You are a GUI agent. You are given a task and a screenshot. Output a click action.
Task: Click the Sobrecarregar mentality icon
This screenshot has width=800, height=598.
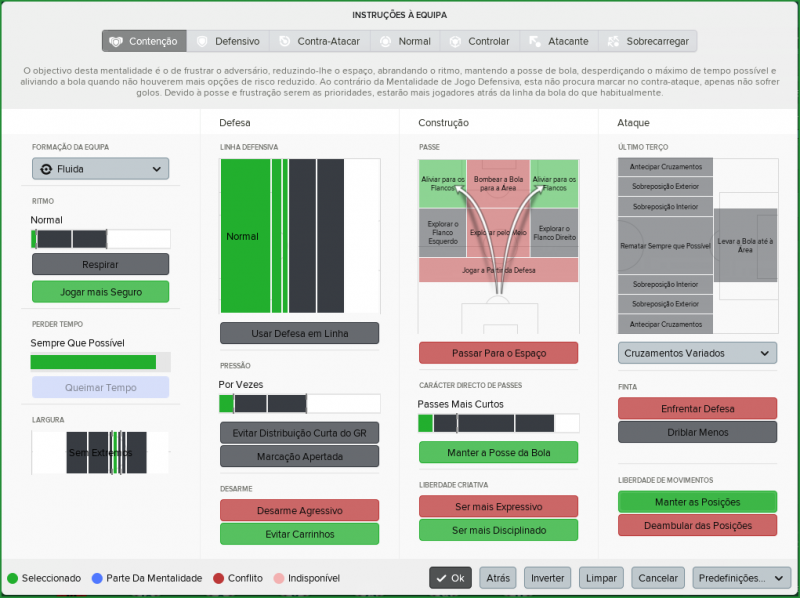click(612, 41)
